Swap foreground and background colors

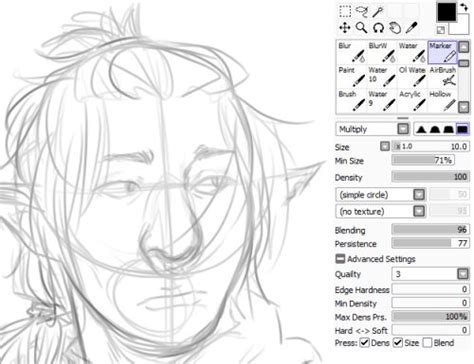(x=464, y=7)
